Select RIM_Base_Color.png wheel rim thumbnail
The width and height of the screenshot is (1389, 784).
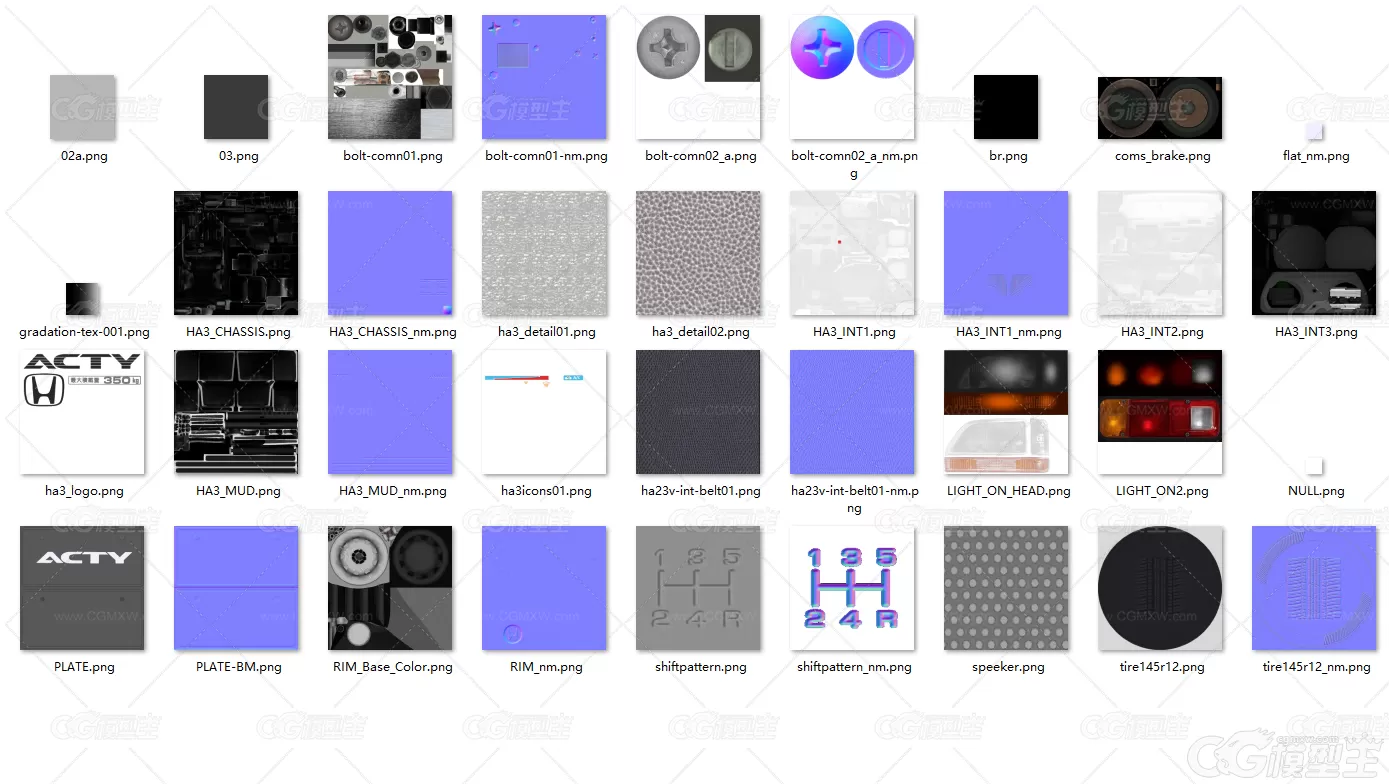click(390, 588)
